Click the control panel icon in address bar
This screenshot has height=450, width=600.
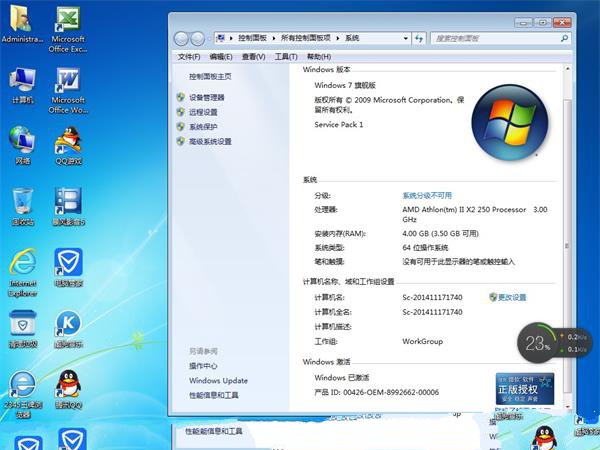click(220, 38)
